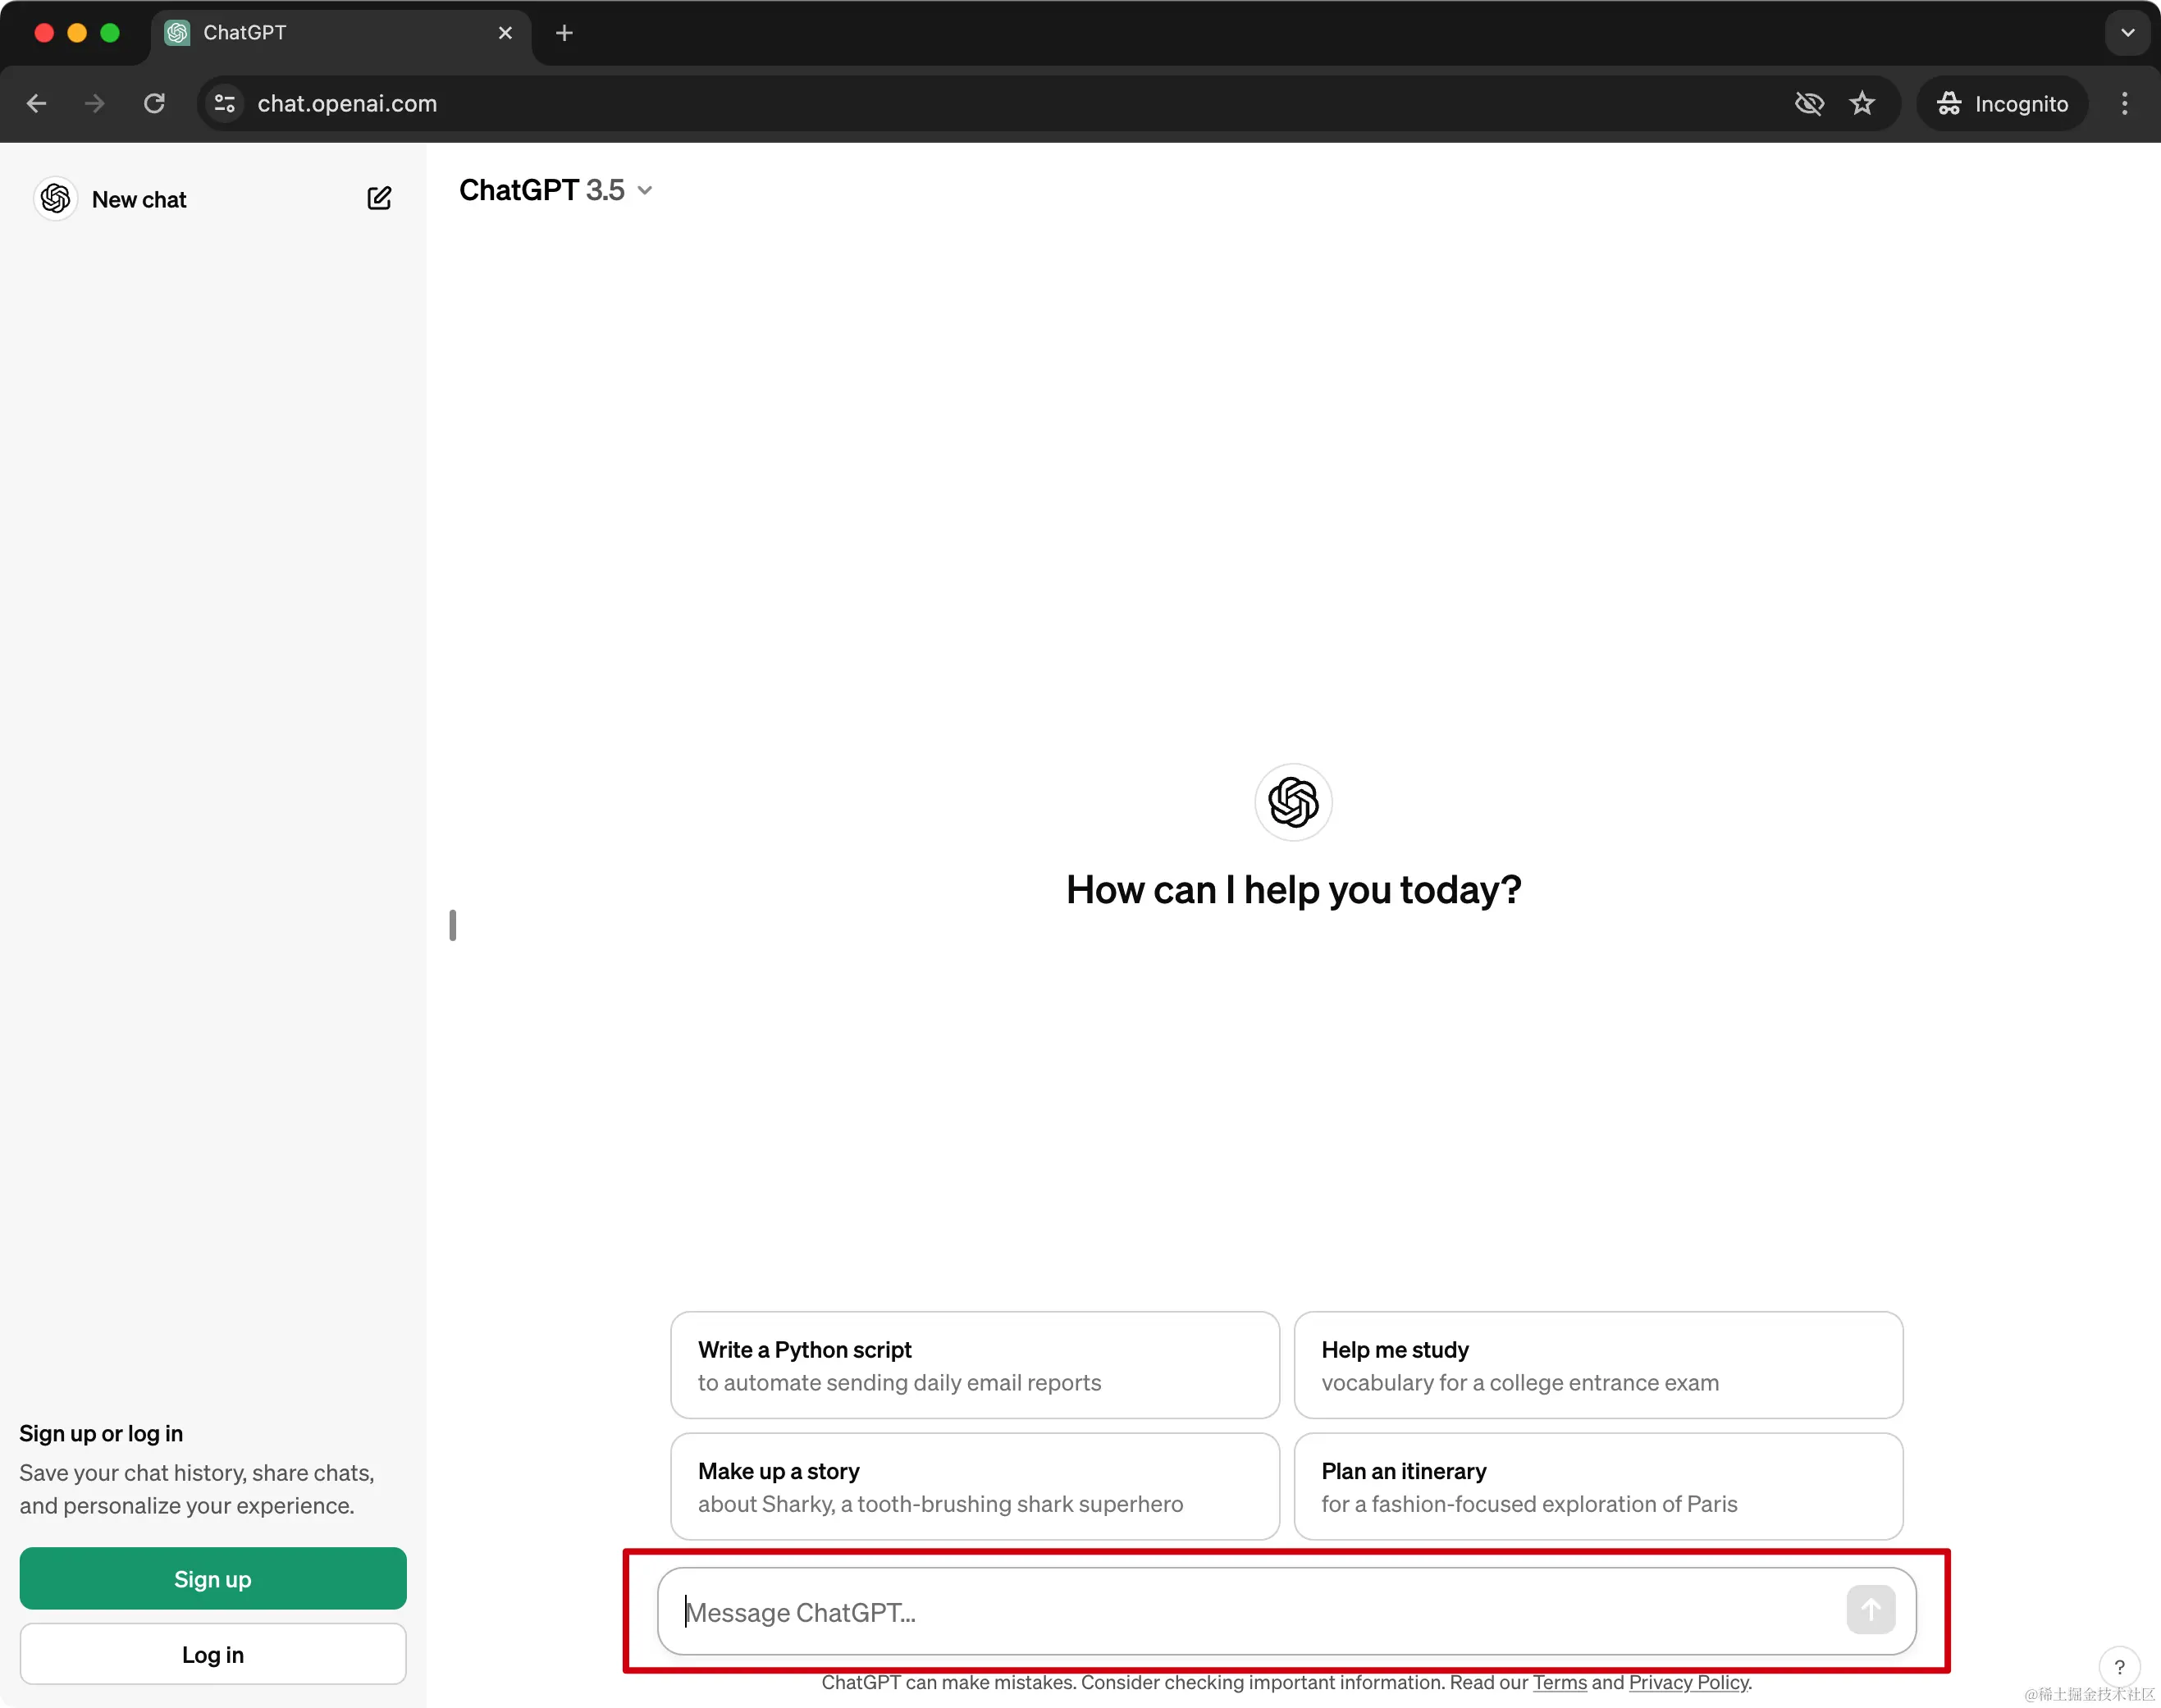This screenshot has width=2161, height=1708.
Task: Bookmark this page with star icon
Action: [1861, 103]
